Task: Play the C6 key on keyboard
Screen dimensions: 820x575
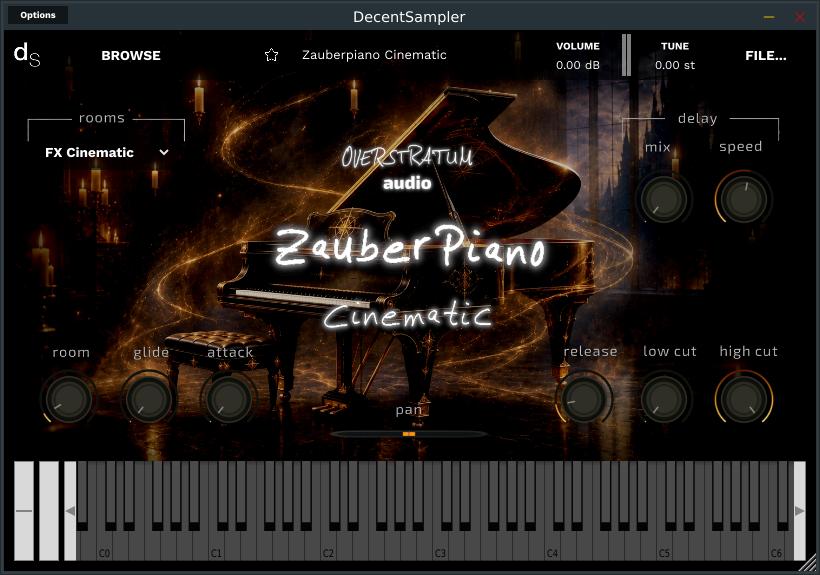Action: (x=776, y=546)
